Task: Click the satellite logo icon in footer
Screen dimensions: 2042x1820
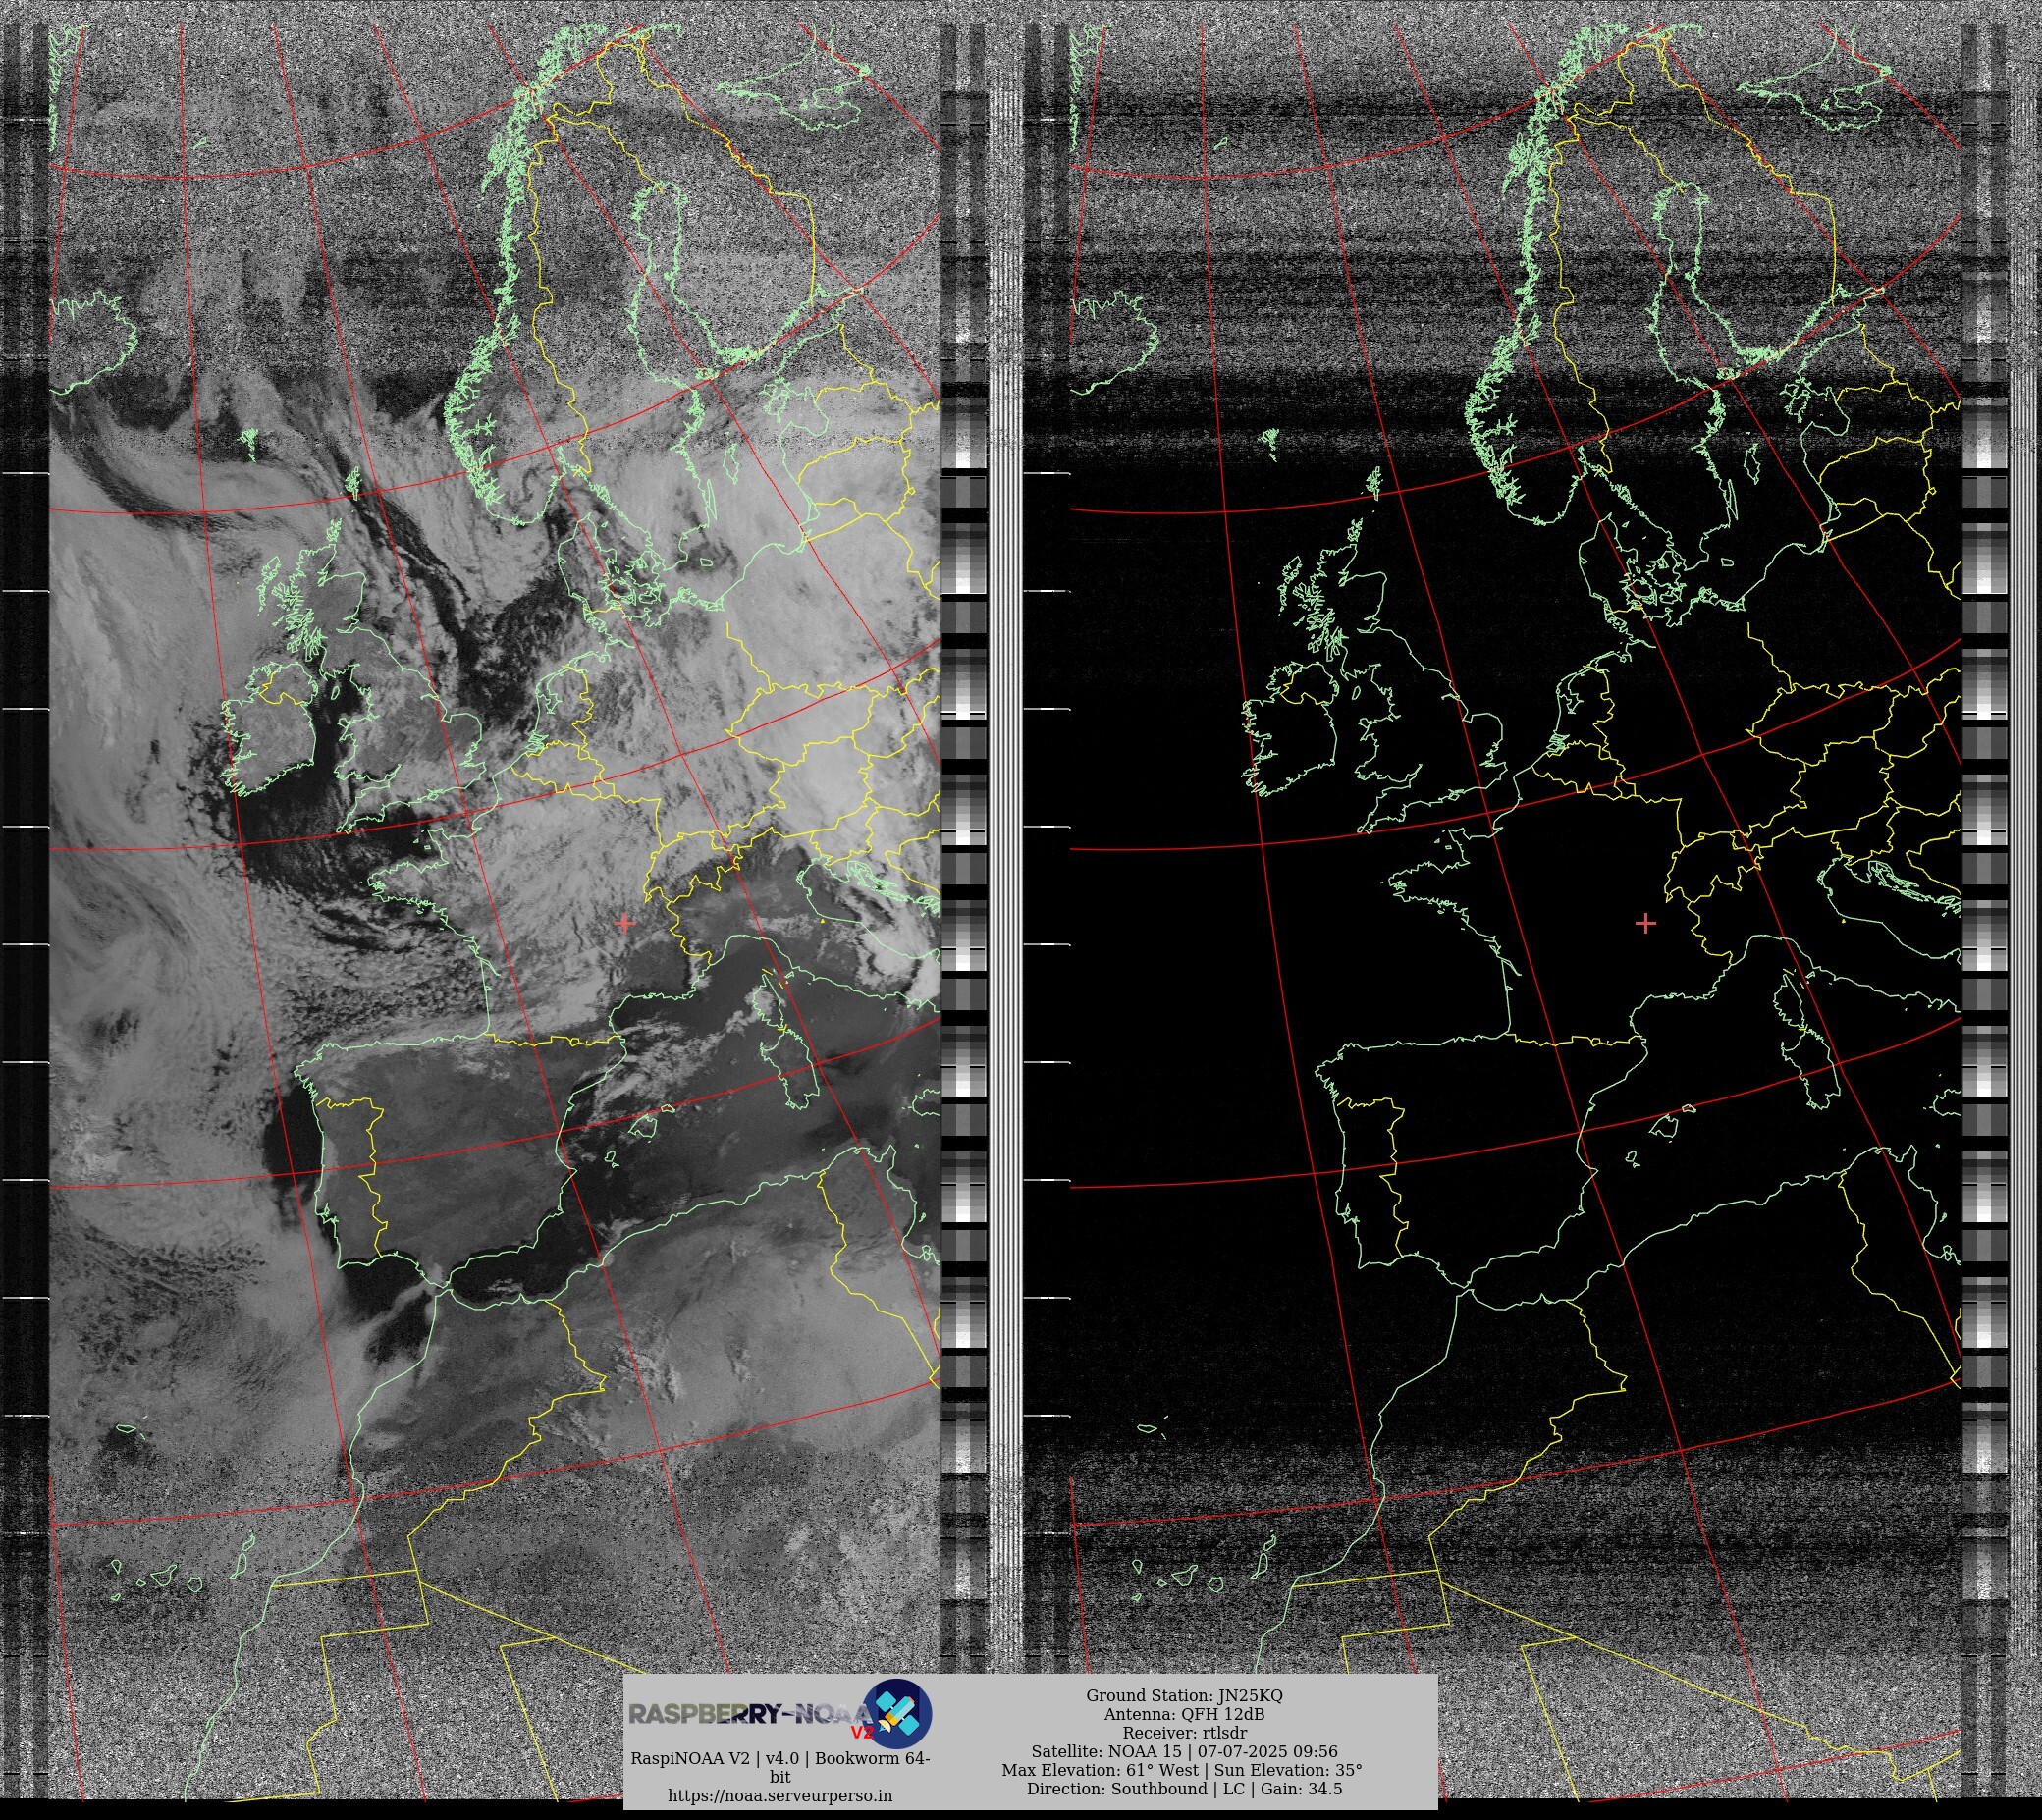Action: 898,1713
